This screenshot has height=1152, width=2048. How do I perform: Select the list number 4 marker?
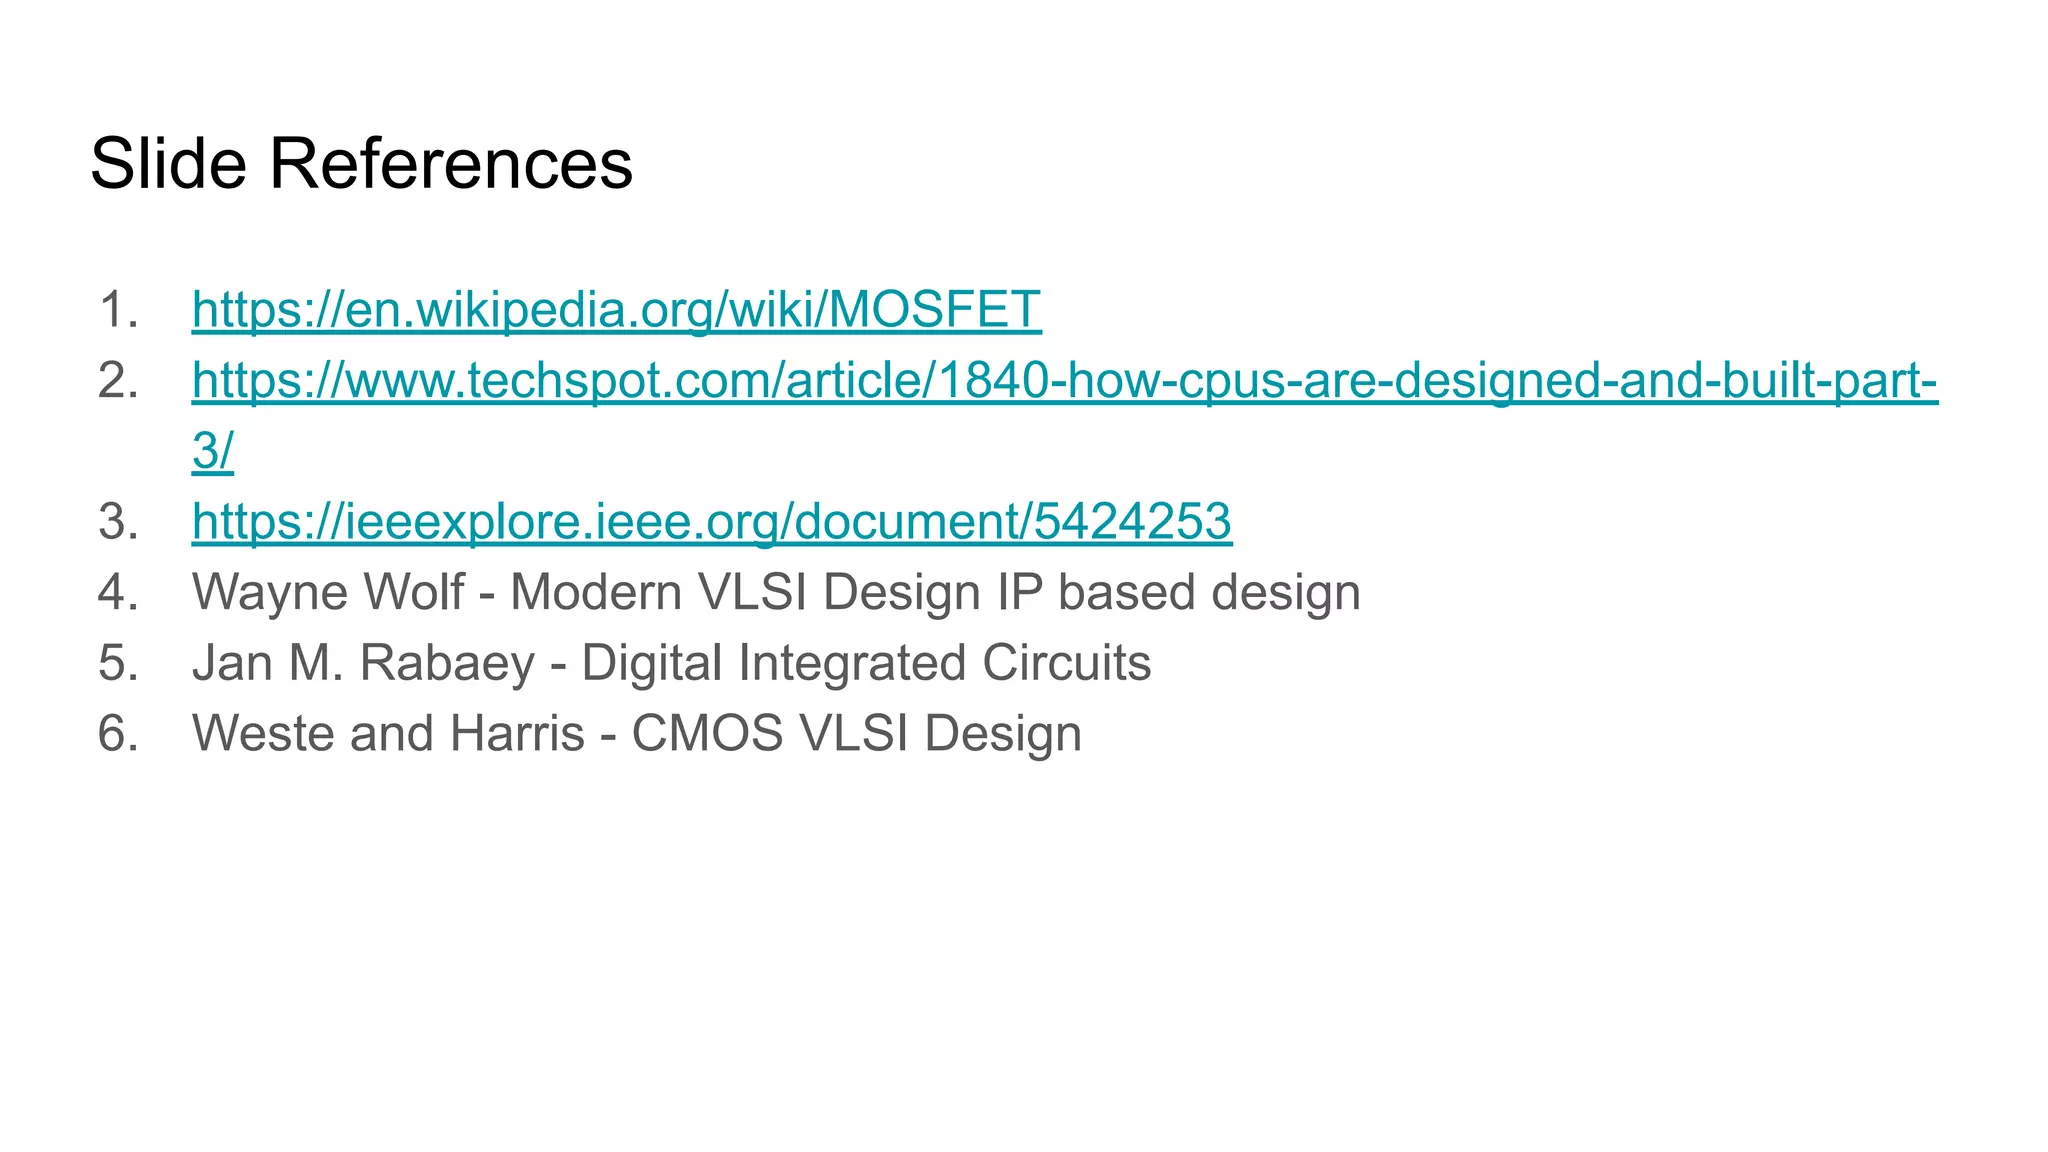[x=118, y=592]
